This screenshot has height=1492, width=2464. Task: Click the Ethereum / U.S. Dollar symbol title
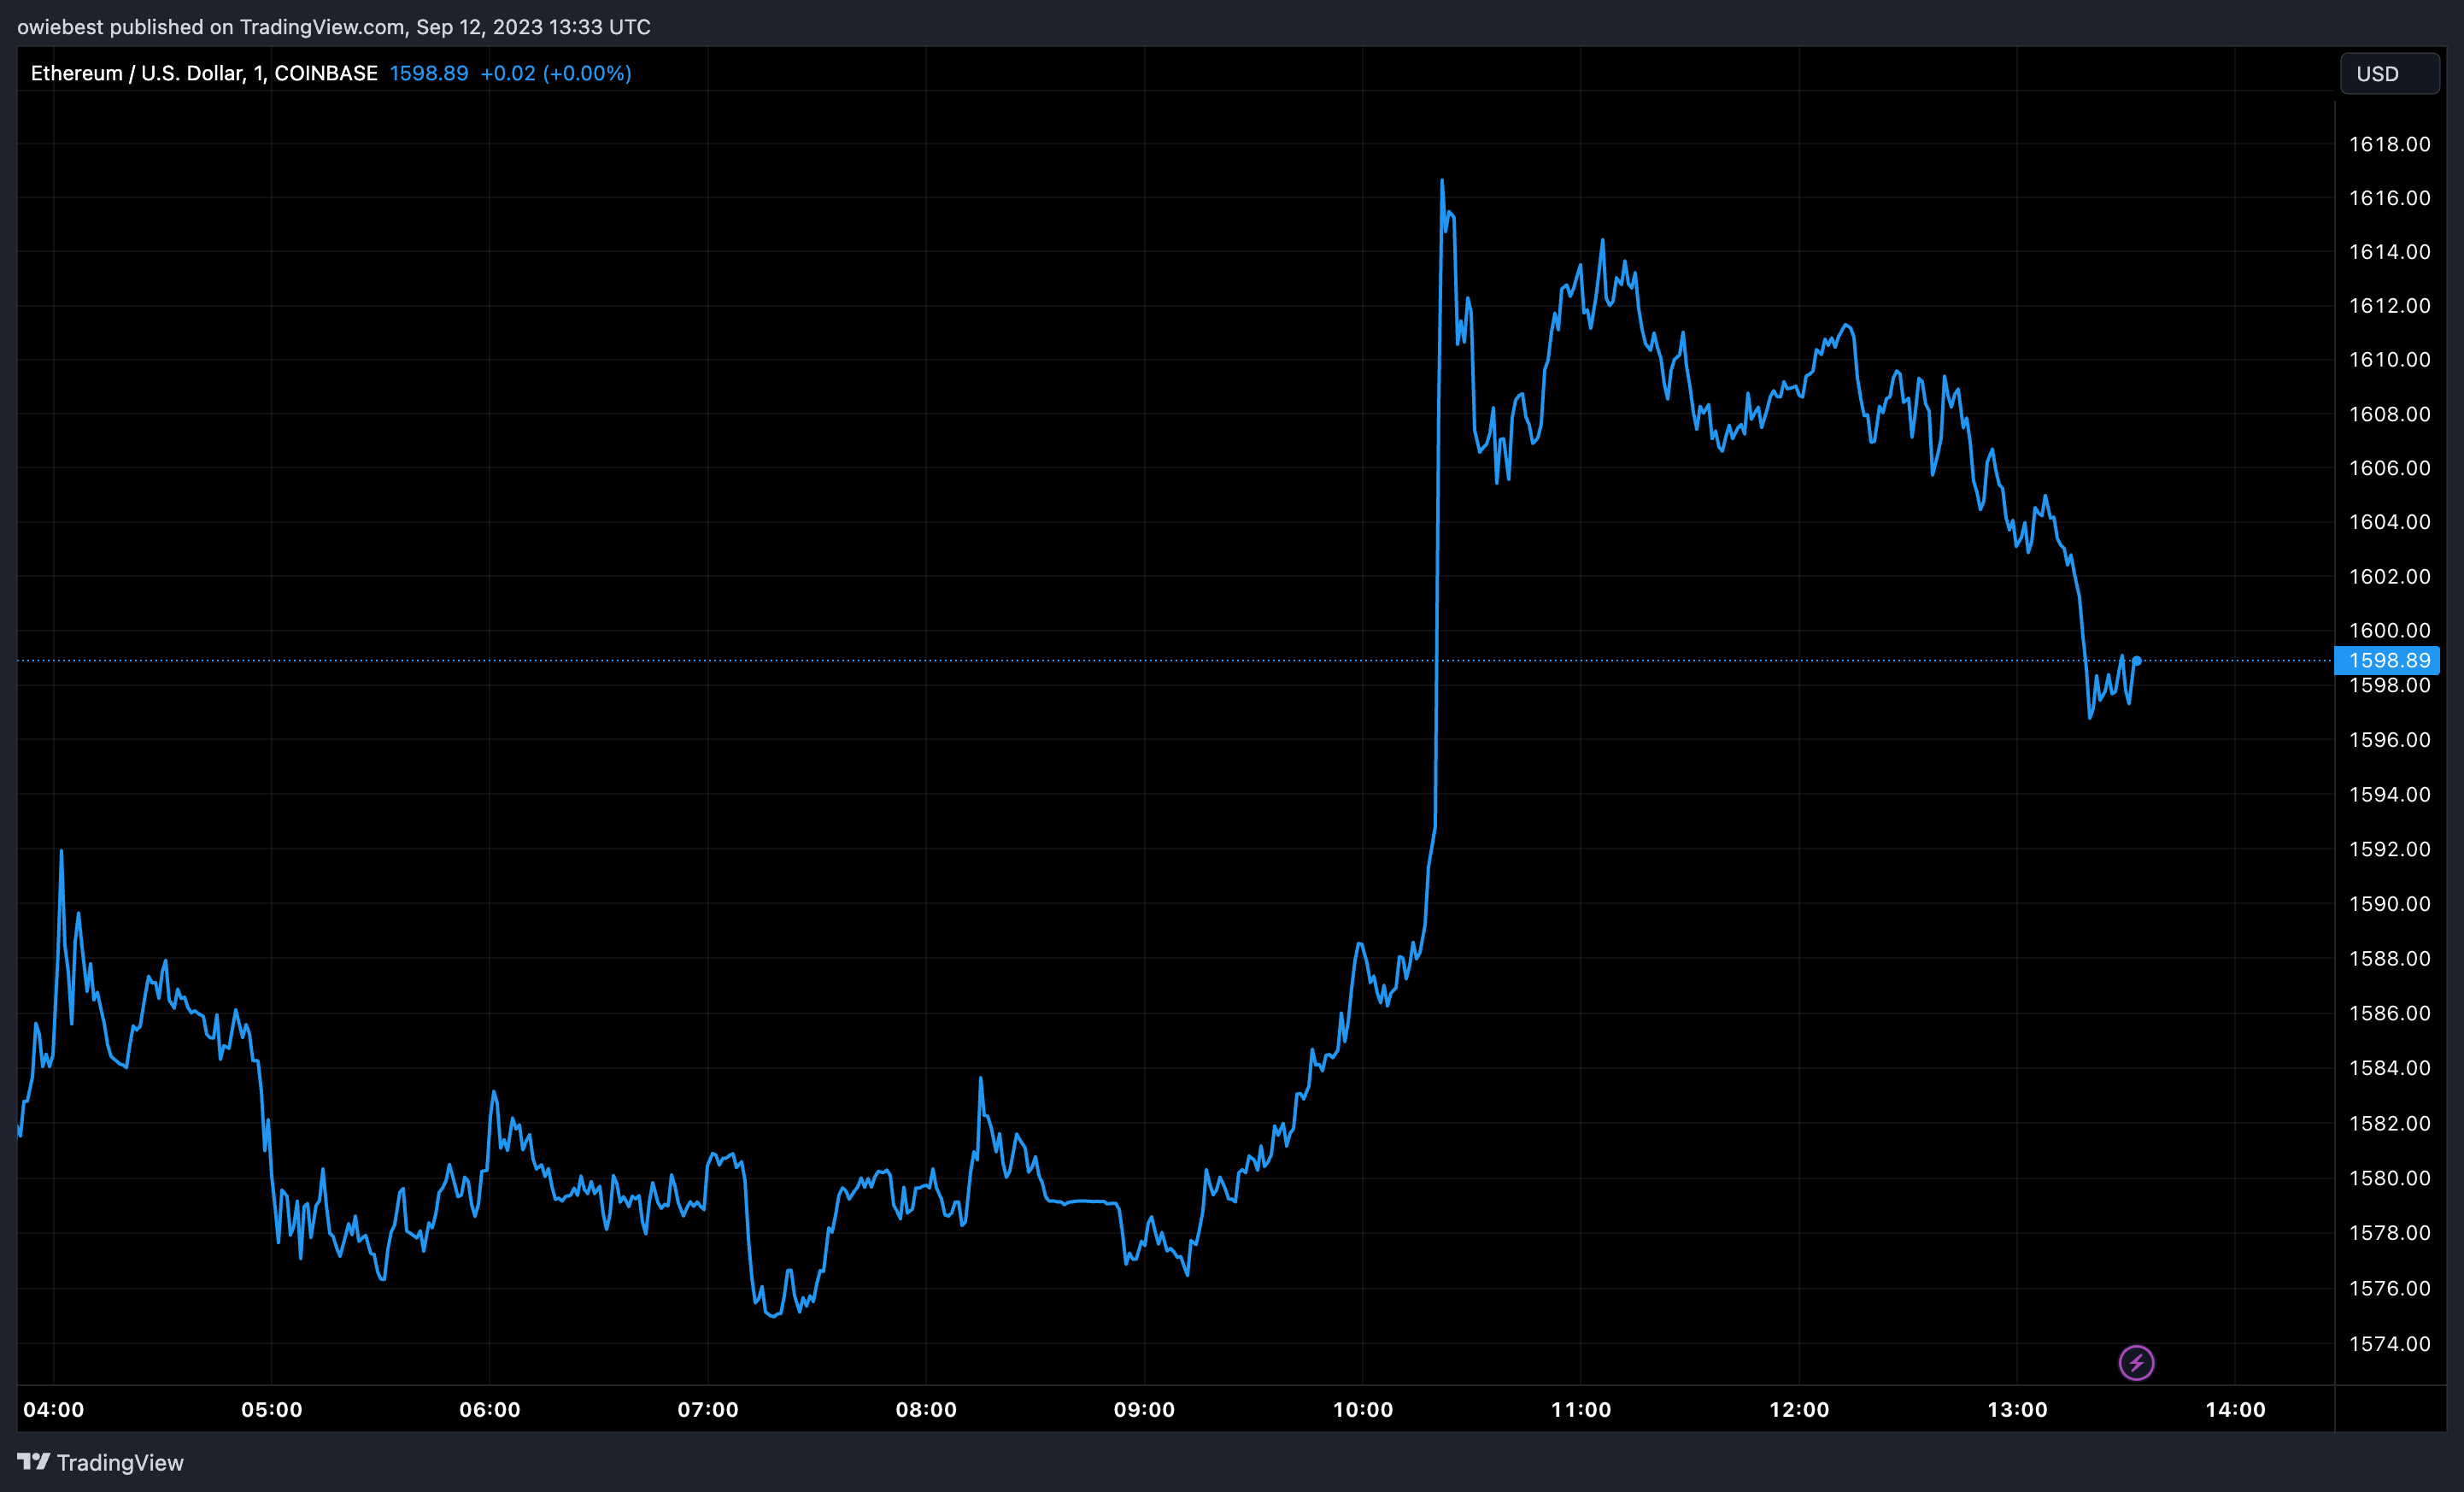tap(204, 73)
